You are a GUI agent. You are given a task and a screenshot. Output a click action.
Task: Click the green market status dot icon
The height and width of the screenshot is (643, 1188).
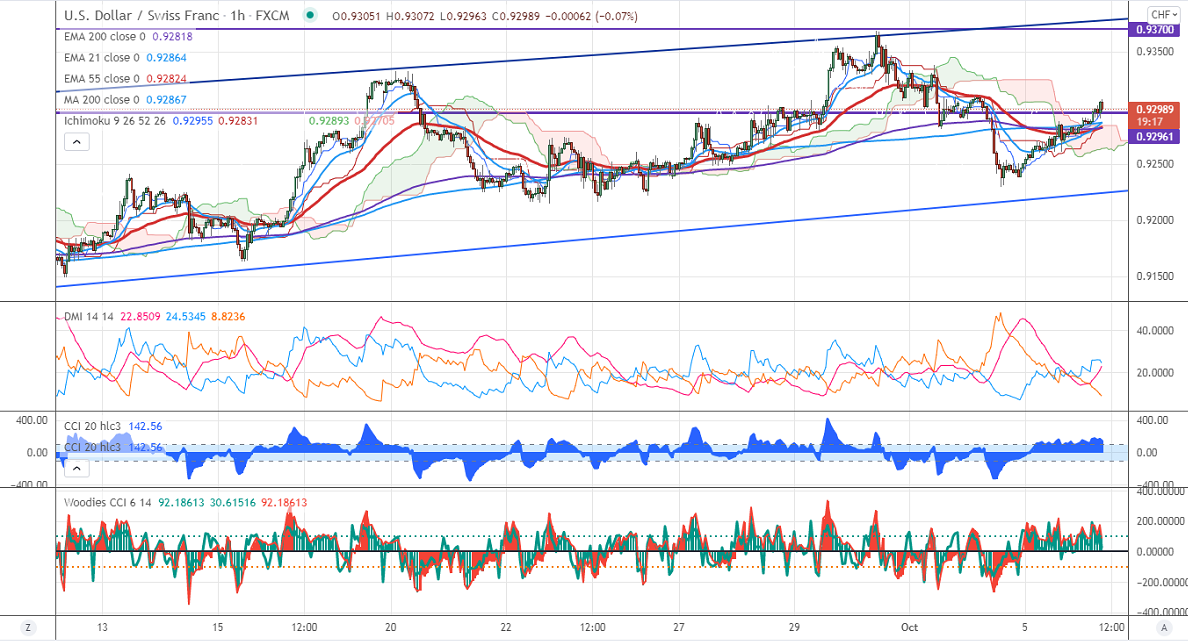pos(310,15)
